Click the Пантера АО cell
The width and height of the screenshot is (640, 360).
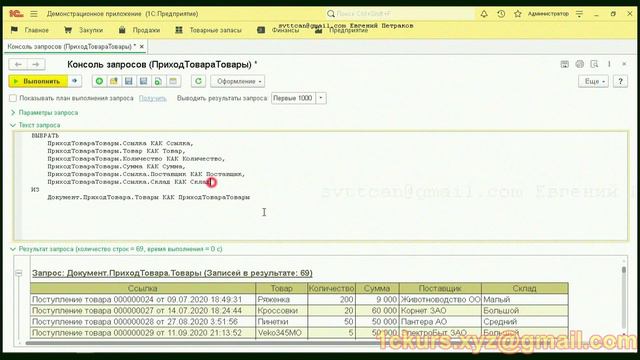440,322
